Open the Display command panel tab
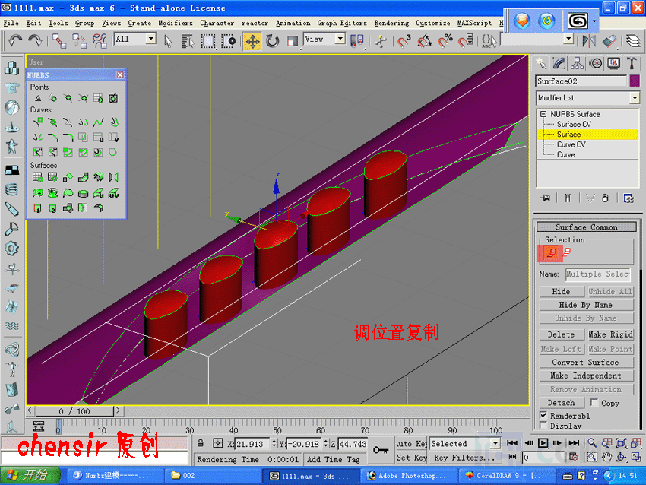 click(x=614, y=63)
